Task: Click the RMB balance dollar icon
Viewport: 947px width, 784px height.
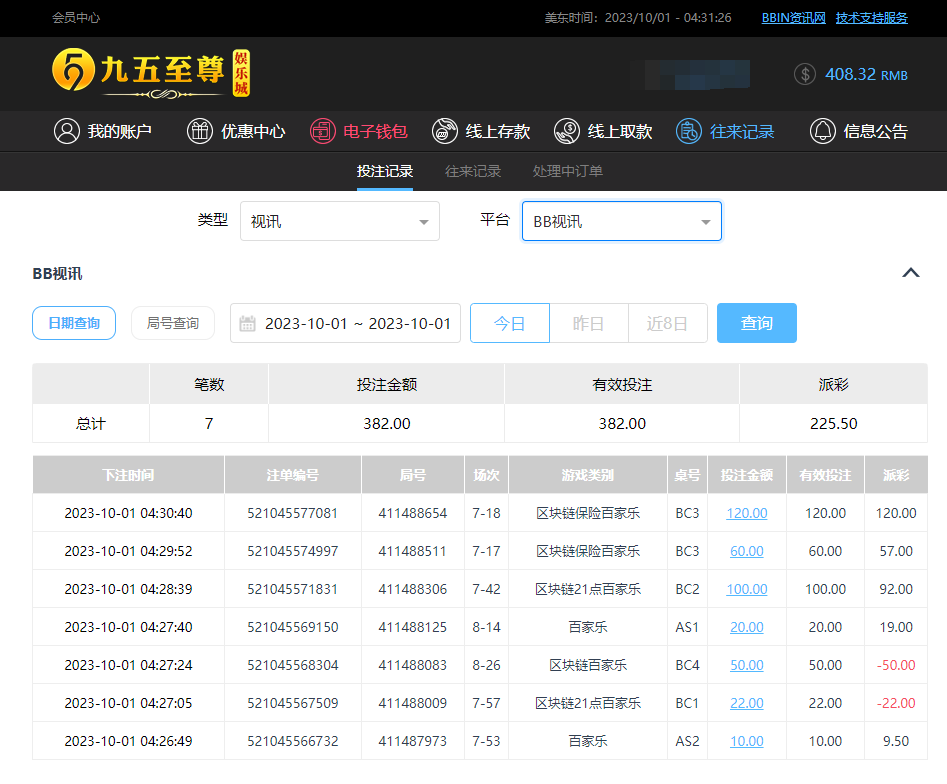Action: click(x=805, y=74)
